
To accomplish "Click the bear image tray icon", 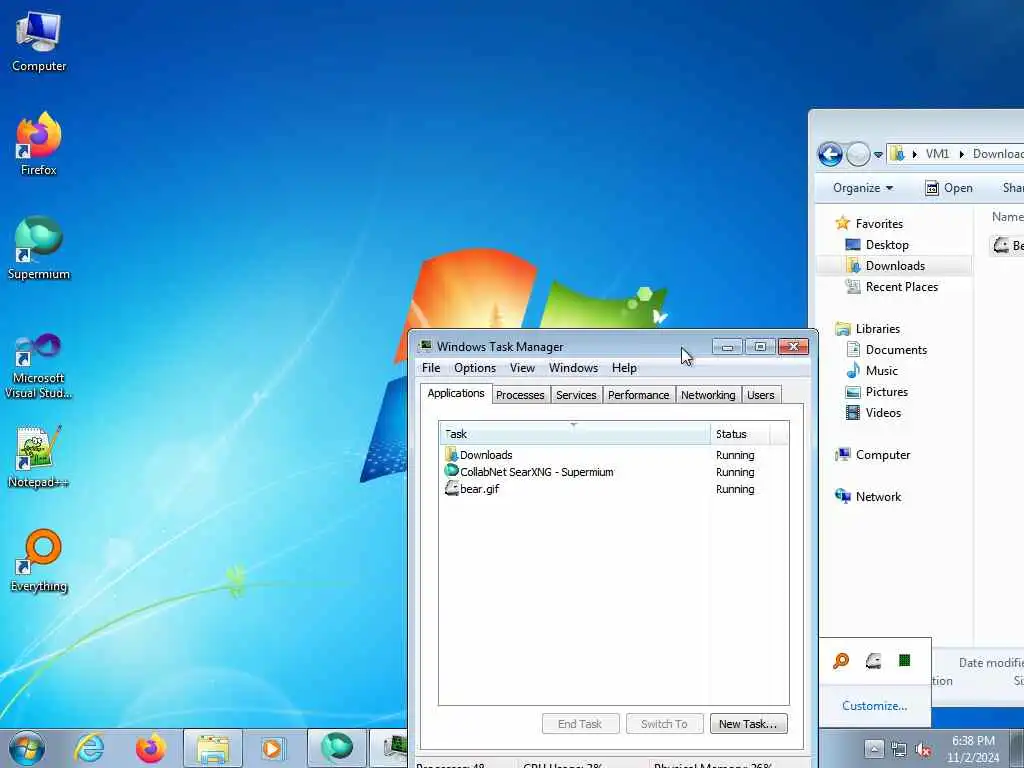I will [x=873, y=661].
